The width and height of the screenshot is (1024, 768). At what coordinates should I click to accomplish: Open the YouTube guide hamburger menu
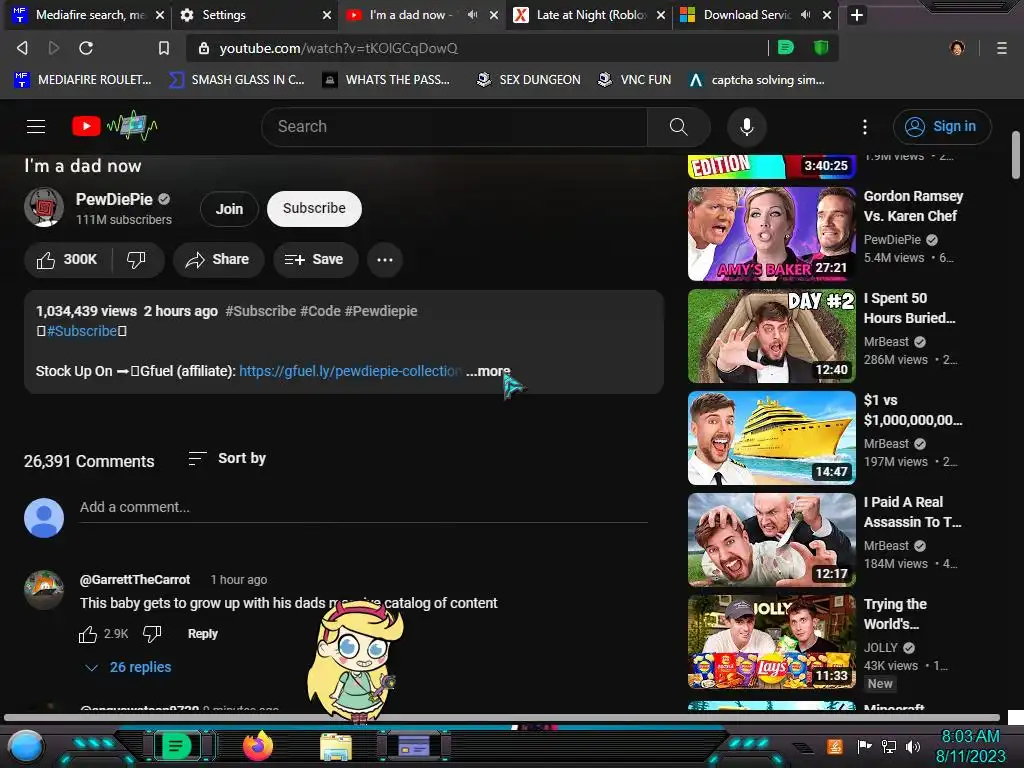(36, 127)
